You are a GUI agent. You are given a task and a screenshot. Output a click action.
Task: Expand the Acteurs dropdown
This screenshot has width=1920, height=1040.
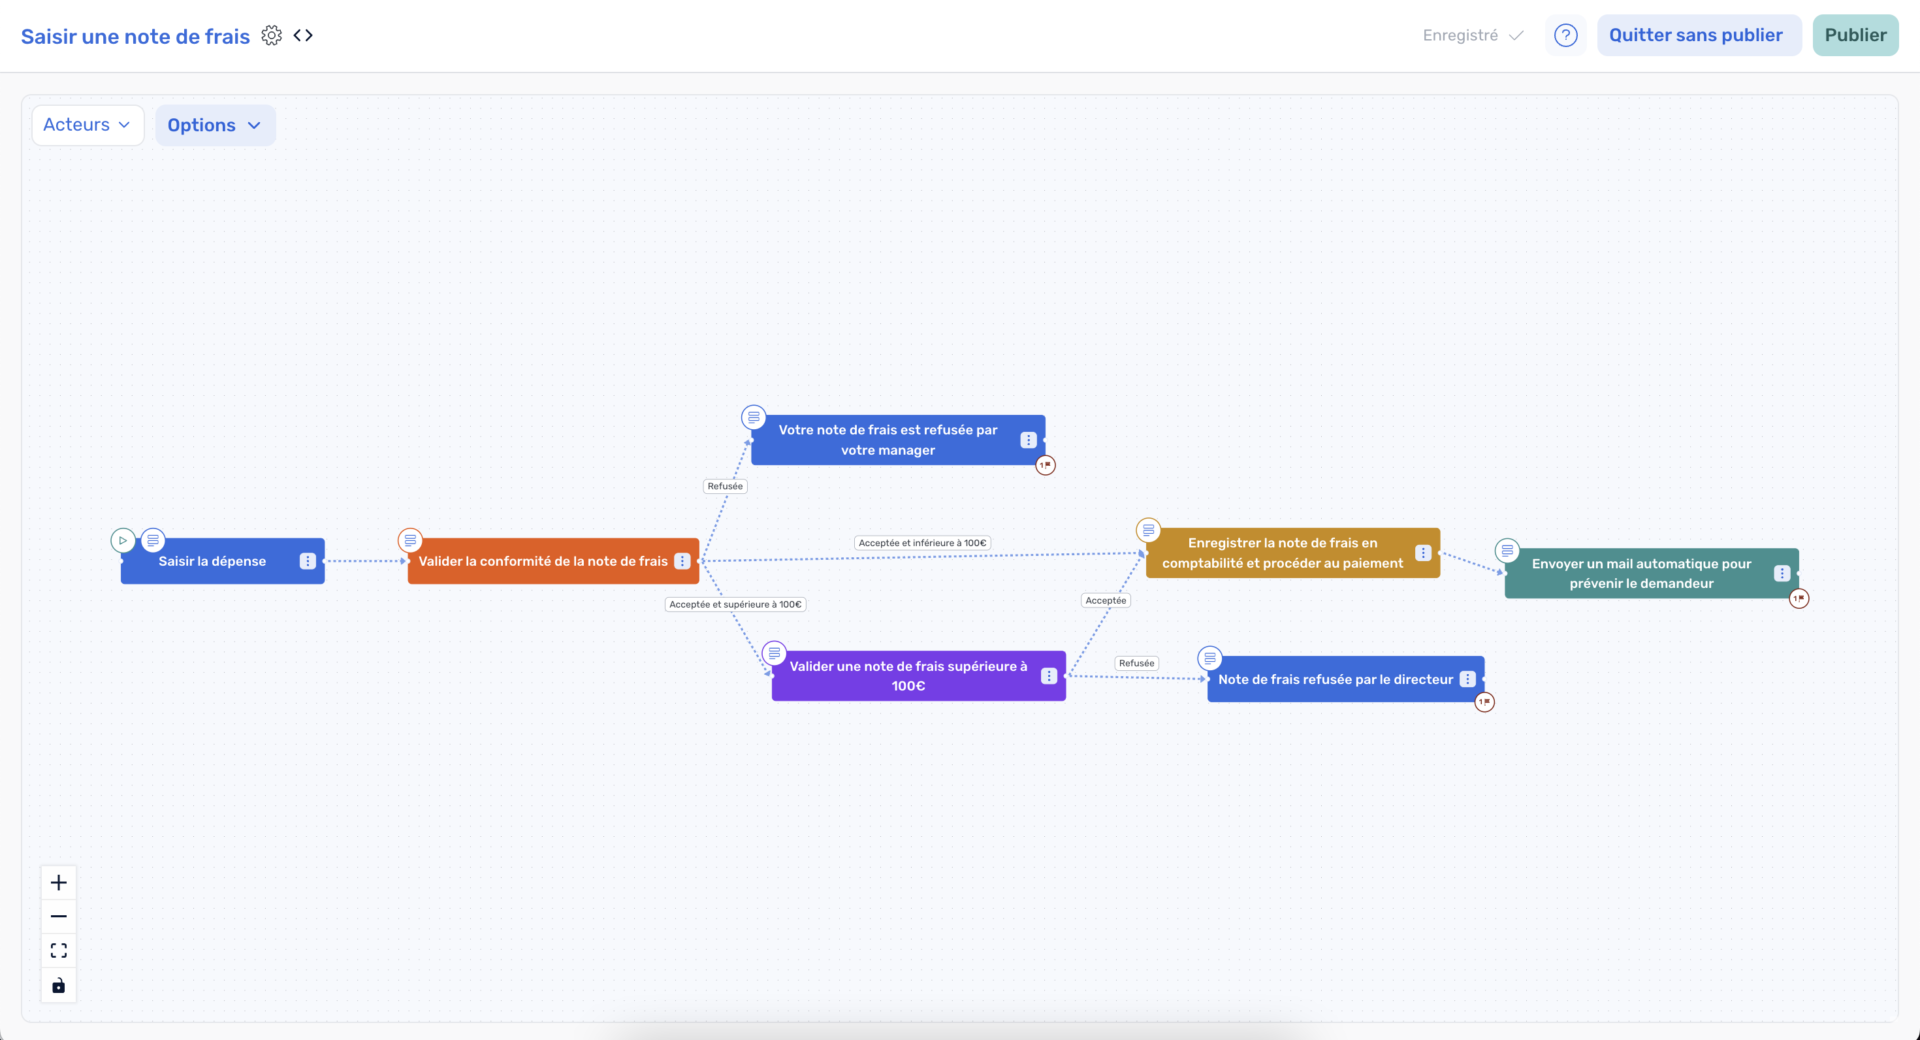tap(87, 125)
